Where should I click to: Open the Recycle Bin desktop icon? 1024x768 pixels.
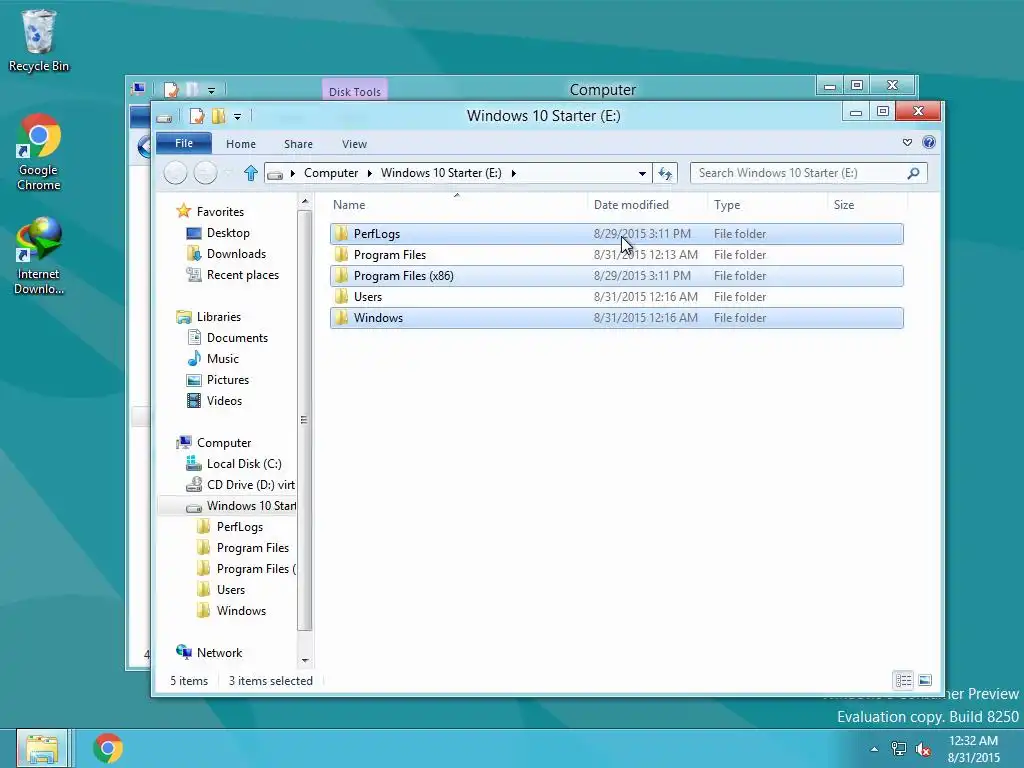[x=39, y=40]
